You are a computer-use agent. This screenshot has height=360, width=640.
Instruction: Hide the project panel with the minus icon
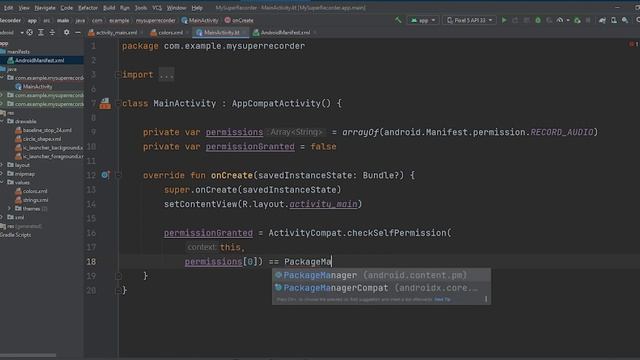point(78,32)
